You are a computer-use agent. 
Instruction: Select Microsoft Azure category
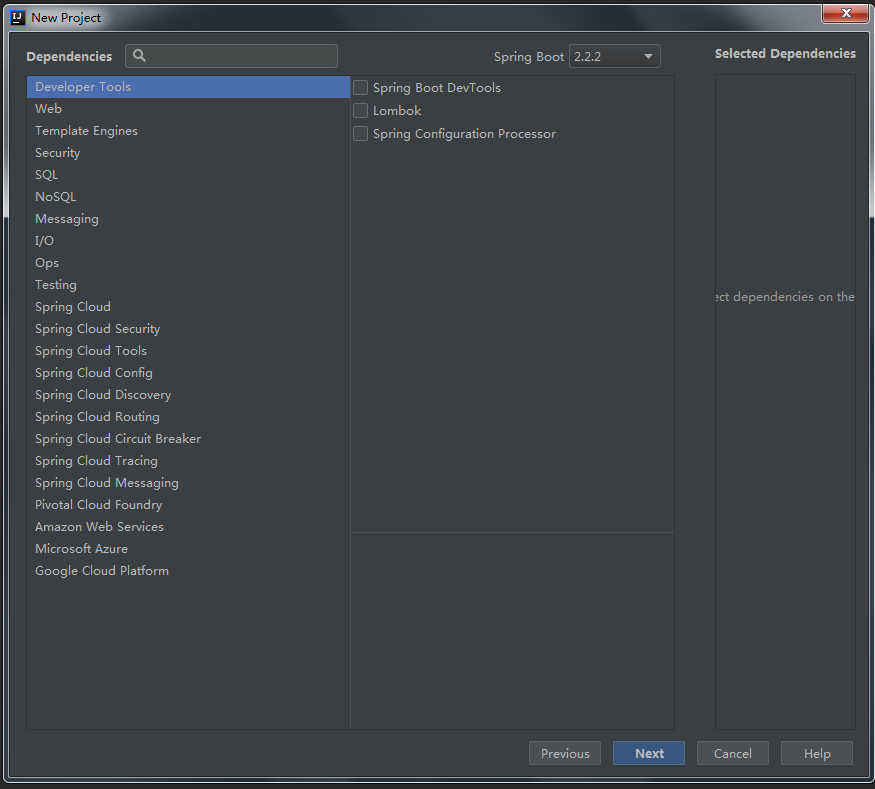coord(189,549)
